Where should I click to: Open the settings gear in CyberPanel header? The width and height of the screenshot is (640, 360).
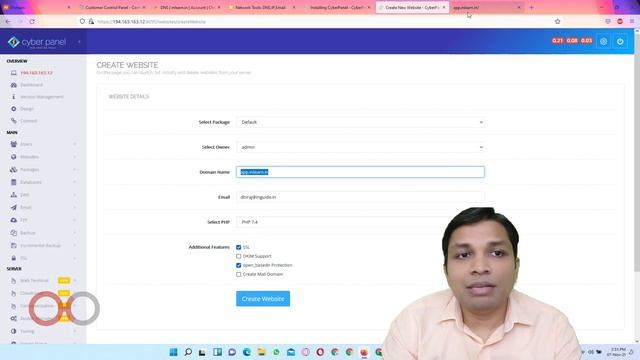point(603,41)
